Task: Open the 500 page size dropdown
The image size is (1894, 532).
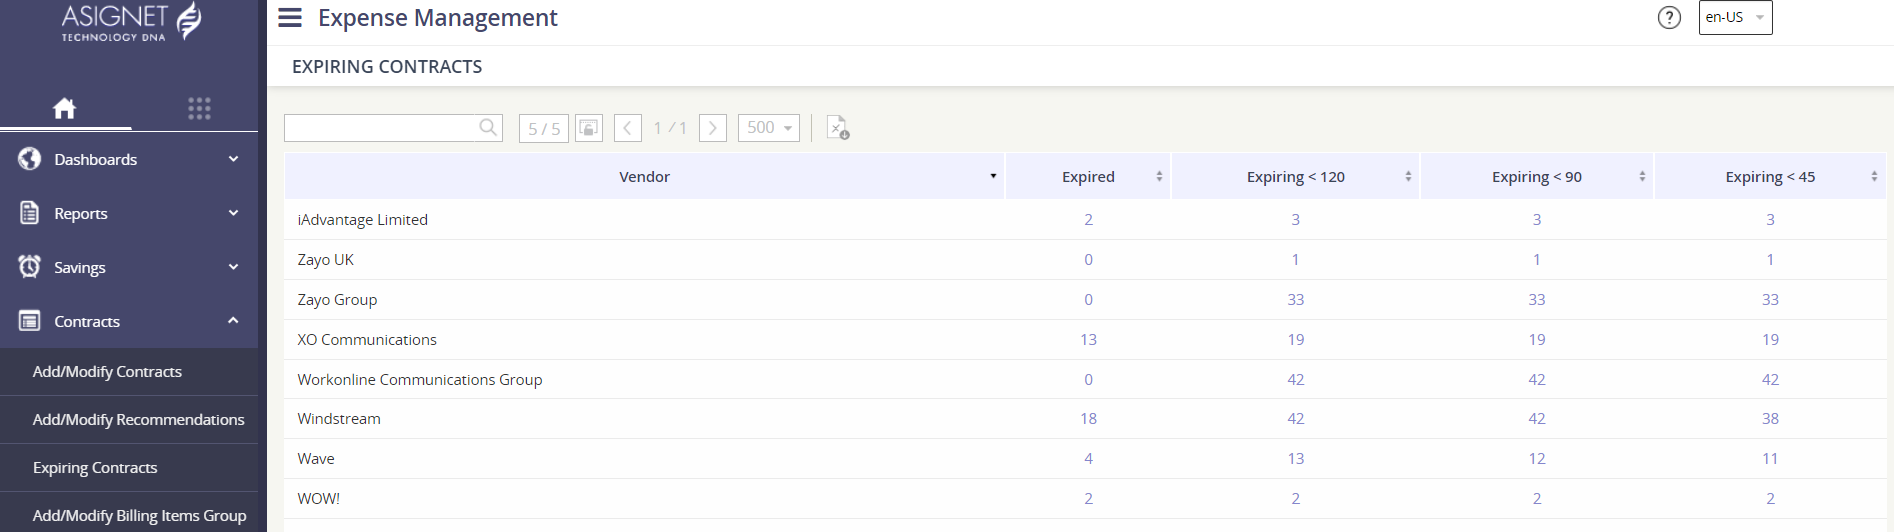Action: (768, 128)
